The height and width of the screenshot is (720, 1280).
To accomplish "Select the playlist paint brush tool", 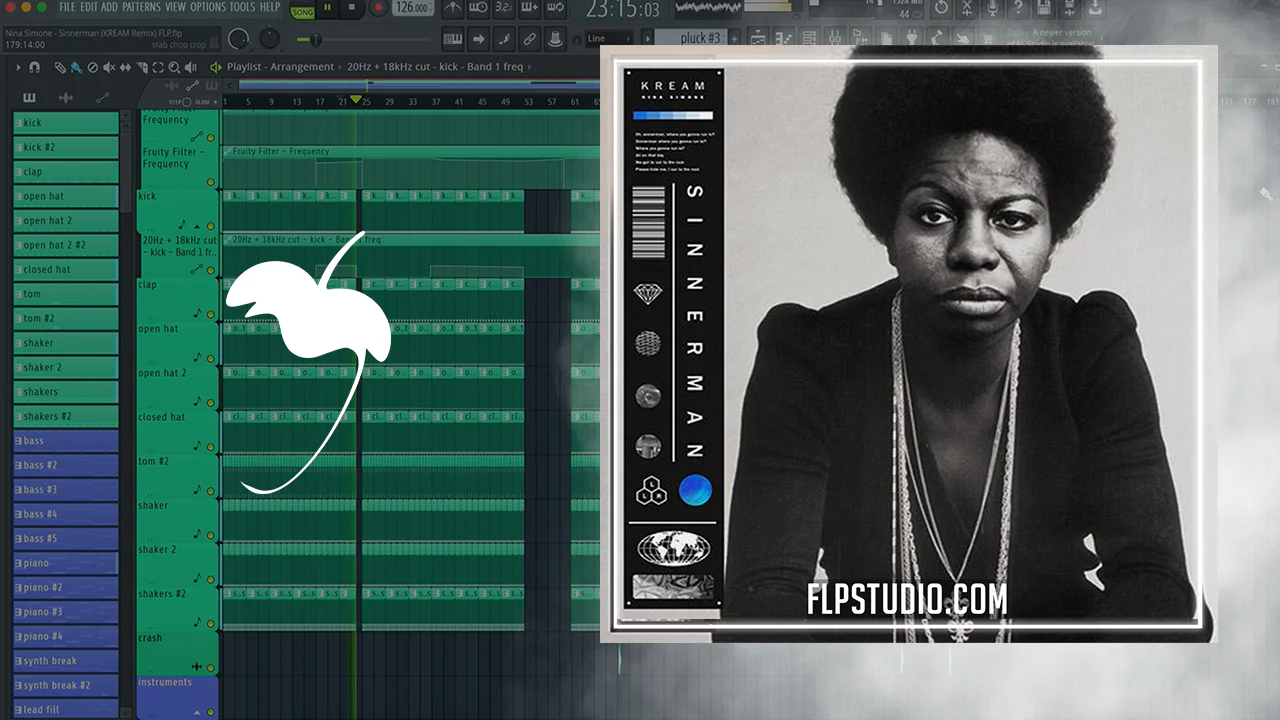I will pos(76,67).
